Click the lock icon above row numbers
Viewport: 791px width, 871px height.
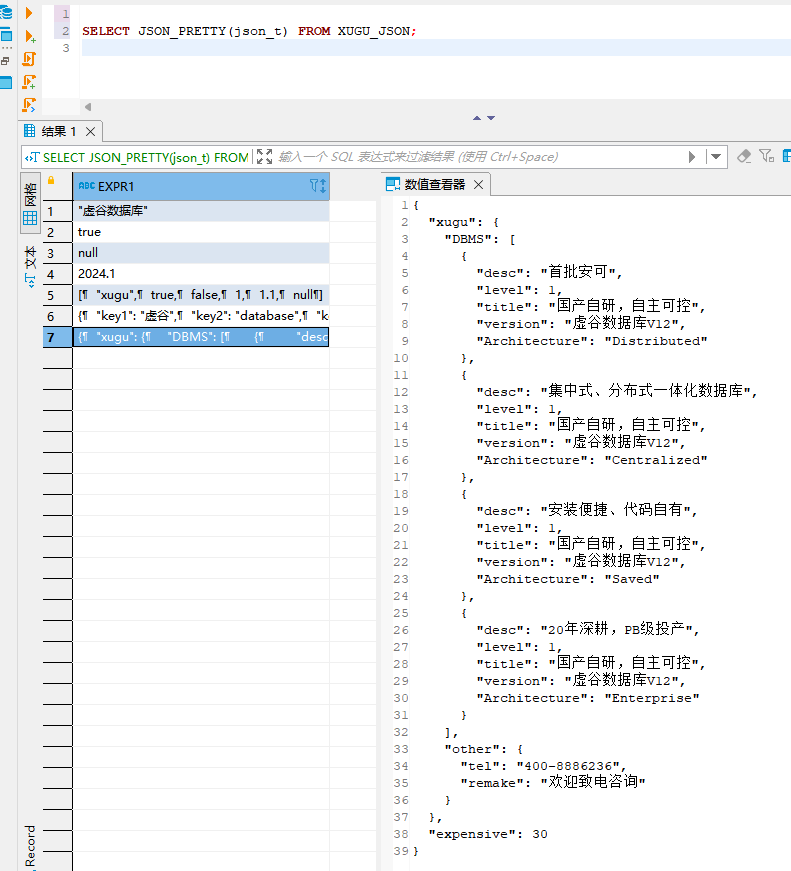(x=51, y=180)
